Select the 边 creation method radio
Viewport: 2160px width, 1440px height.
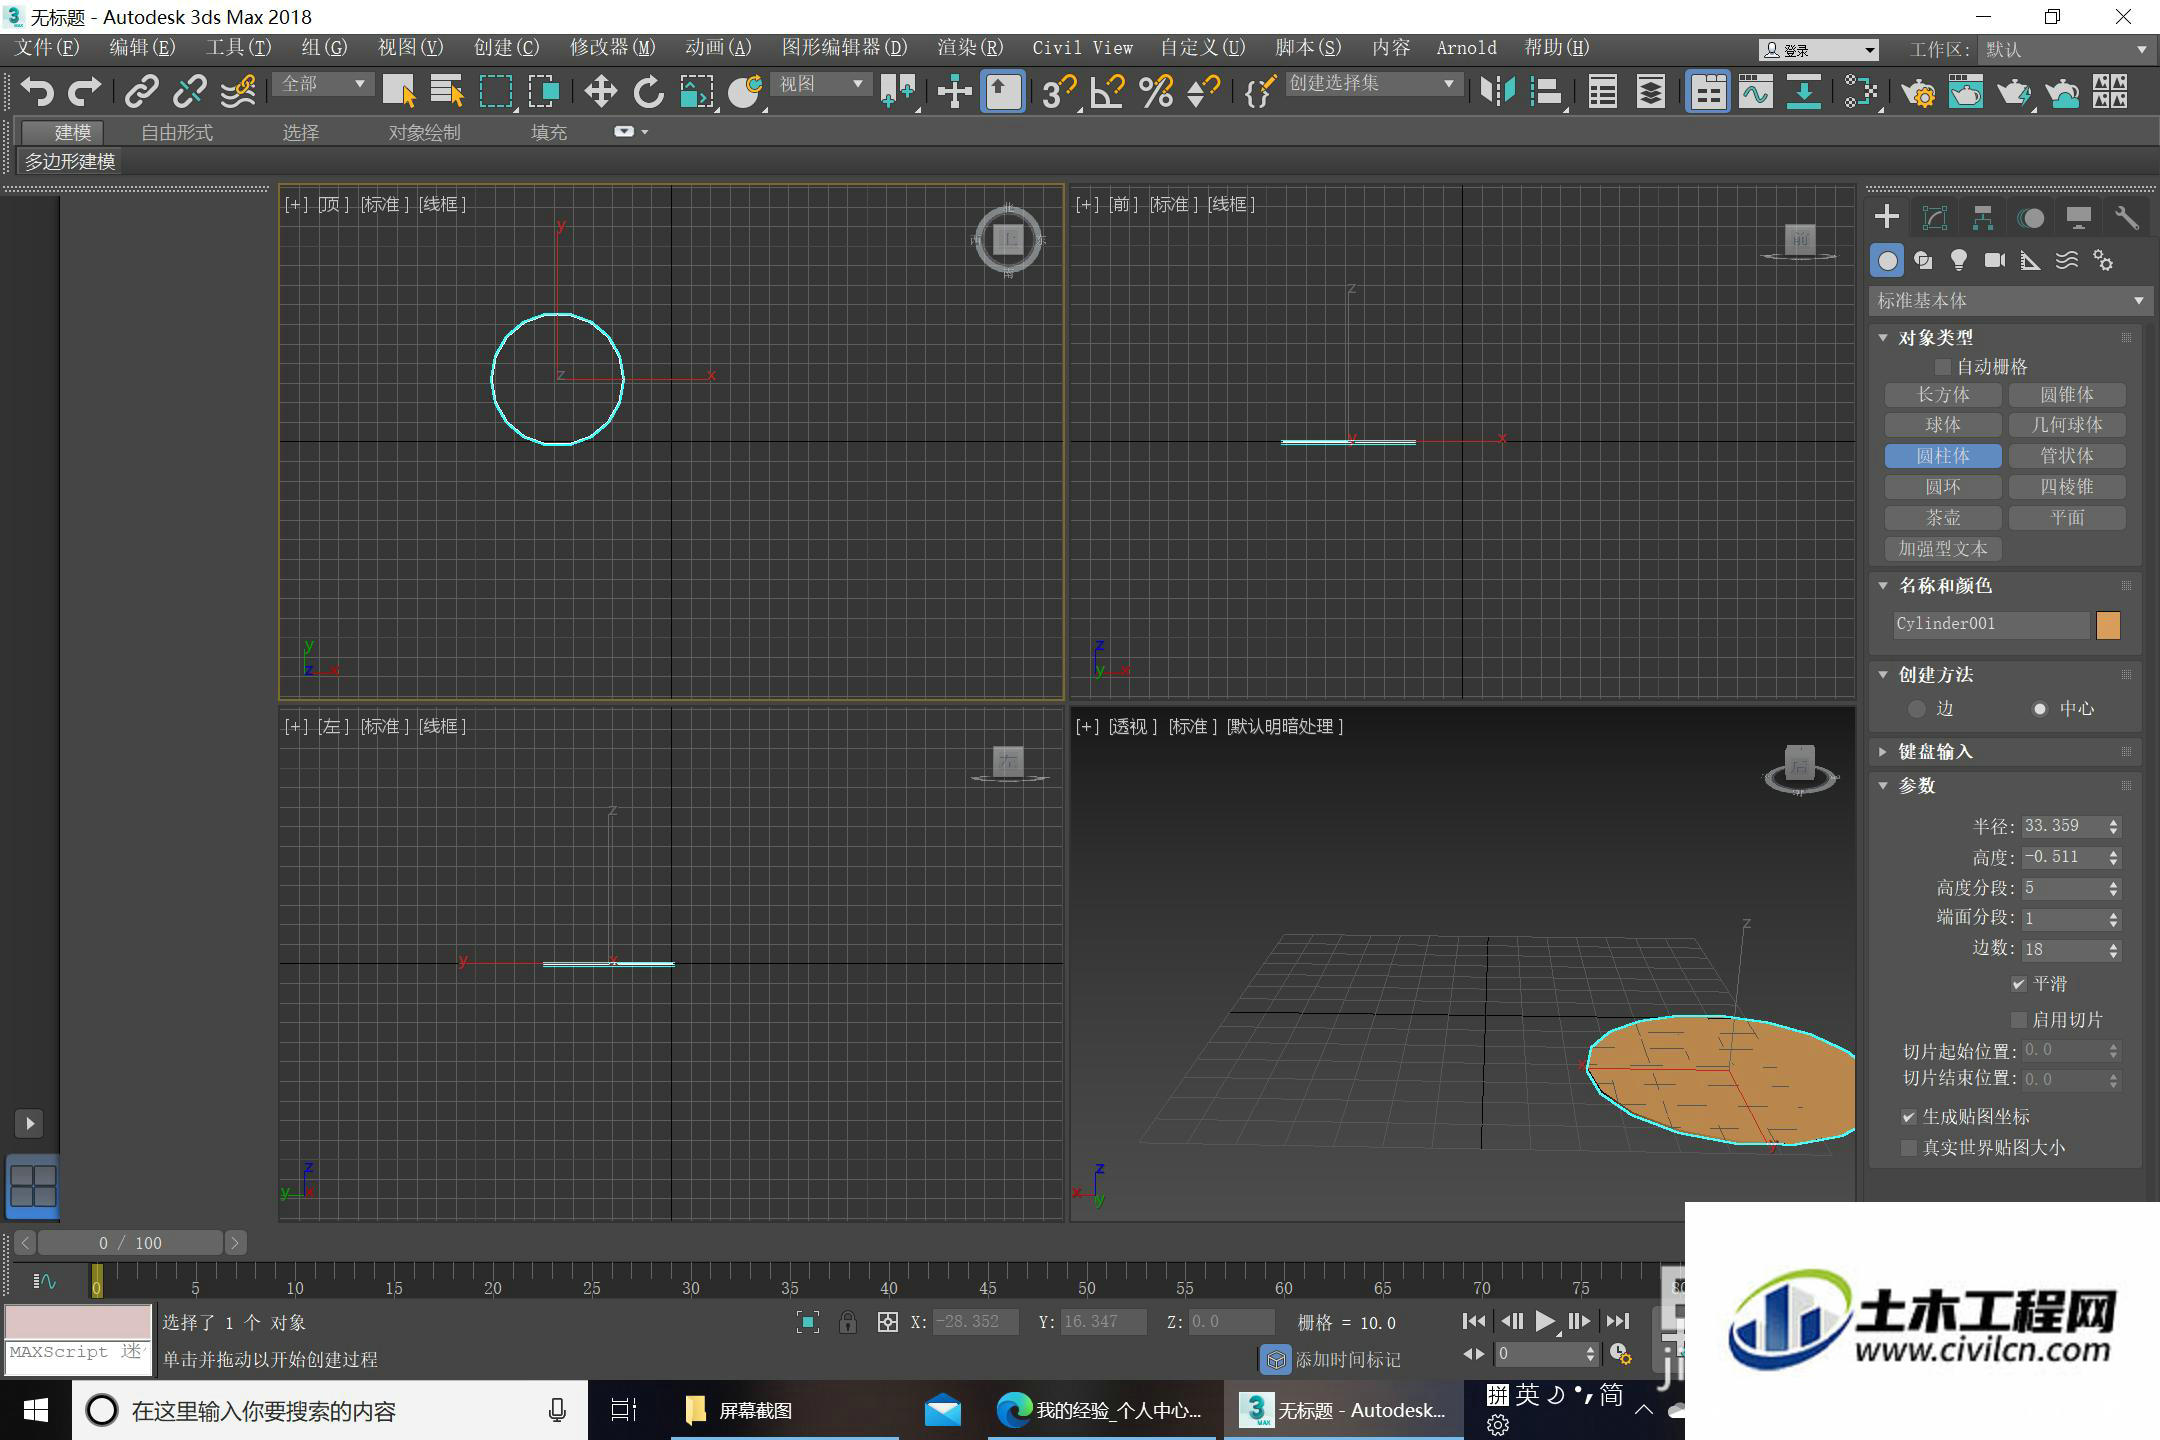(1916, 709)
